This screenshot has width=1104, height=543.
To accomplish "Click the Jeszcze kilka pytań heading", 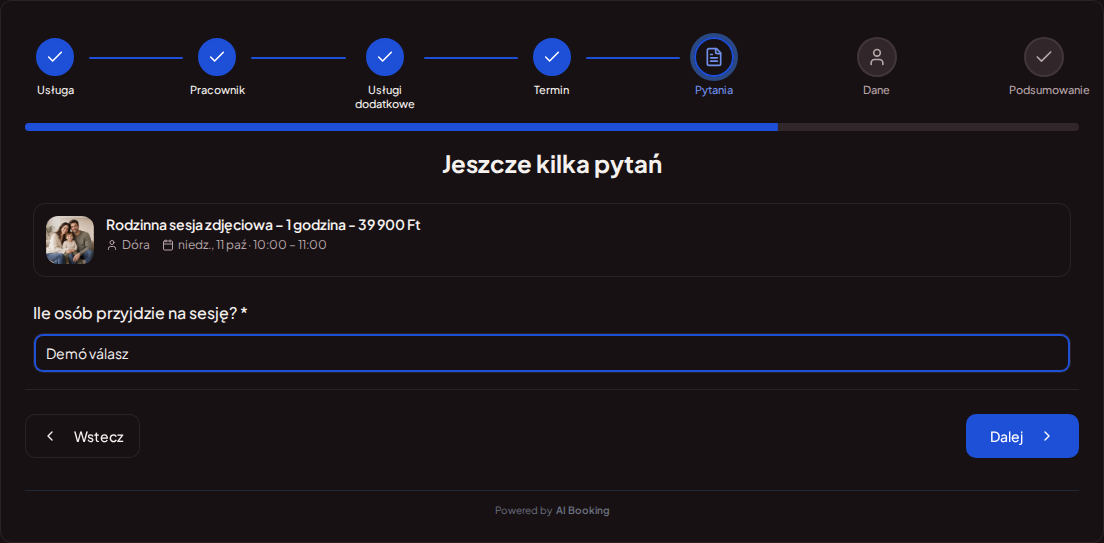I will point(552,164).
